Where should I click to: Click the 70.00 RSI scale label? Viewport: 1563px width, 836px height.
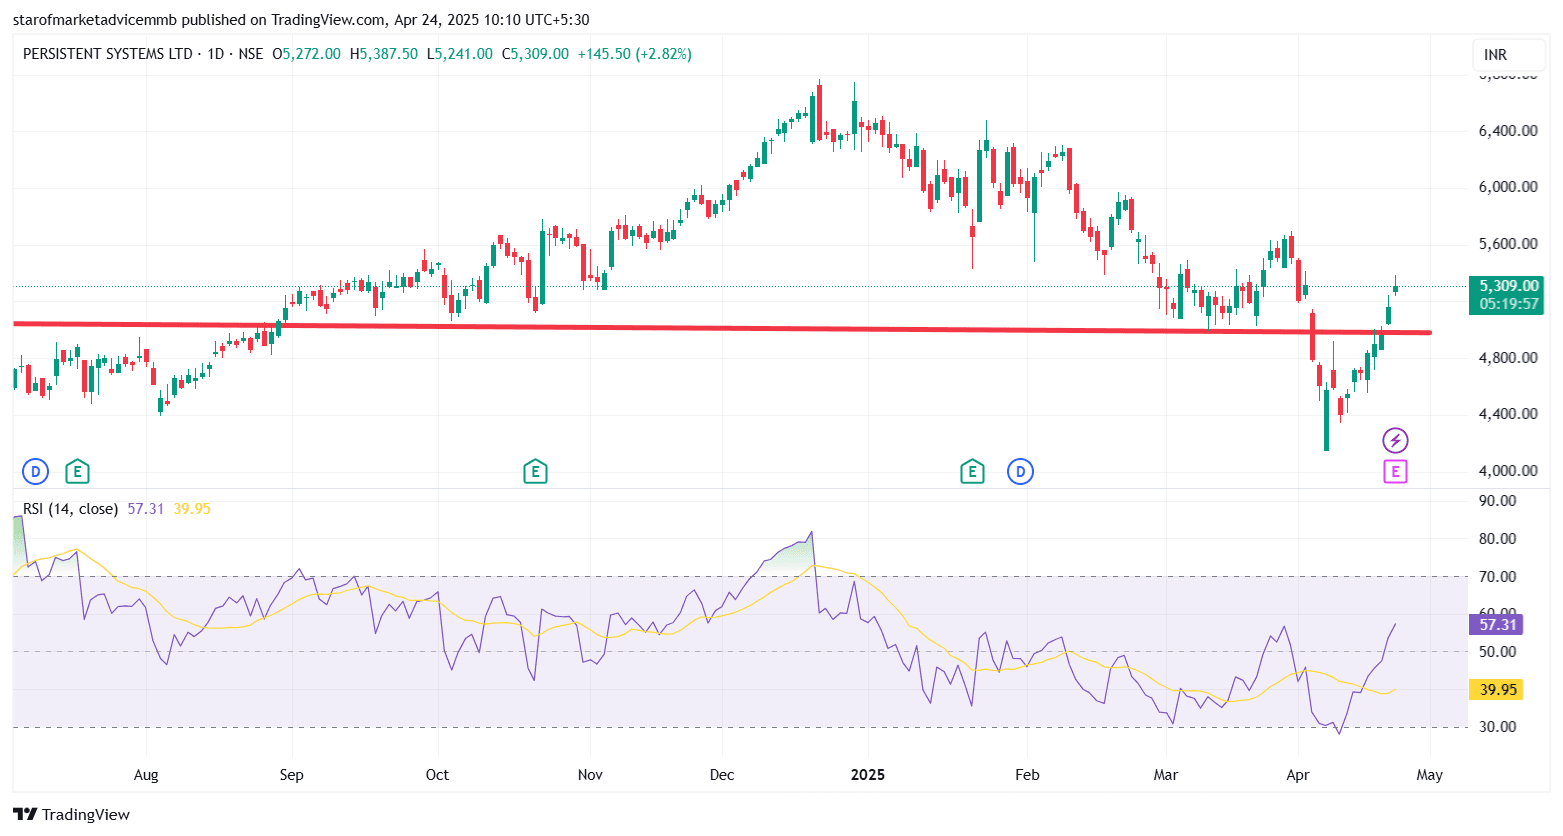tap(1497, 577)
